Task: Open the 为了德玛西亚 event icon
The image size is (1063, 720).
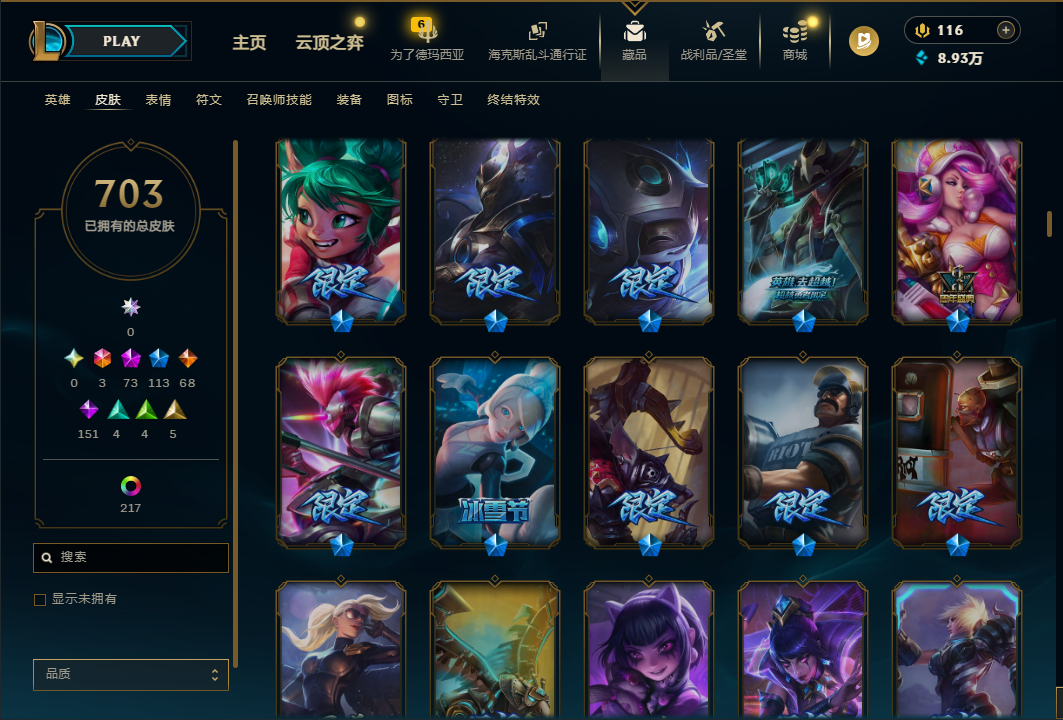Action: coord(426,31)
